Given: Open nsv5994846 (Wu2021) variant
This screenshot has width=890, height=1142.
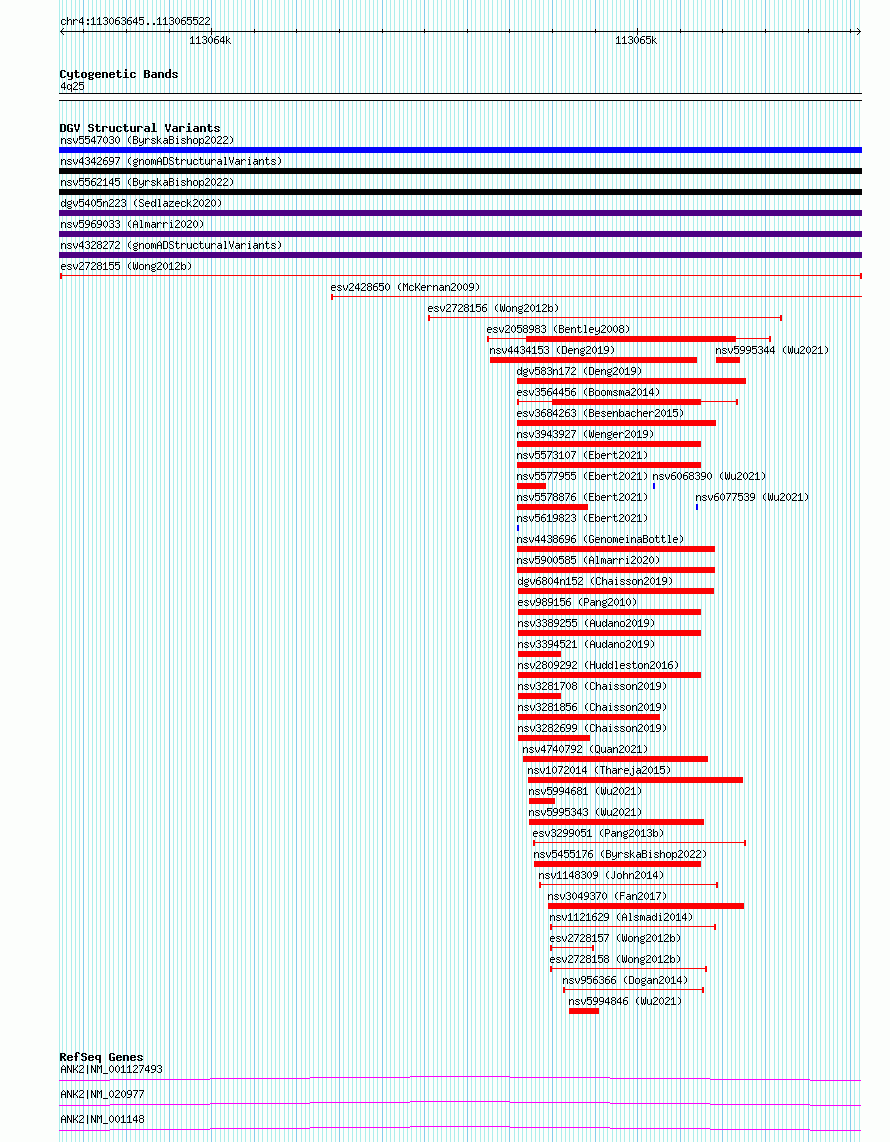Looking at the screenshot, I should coord(625,1003).
